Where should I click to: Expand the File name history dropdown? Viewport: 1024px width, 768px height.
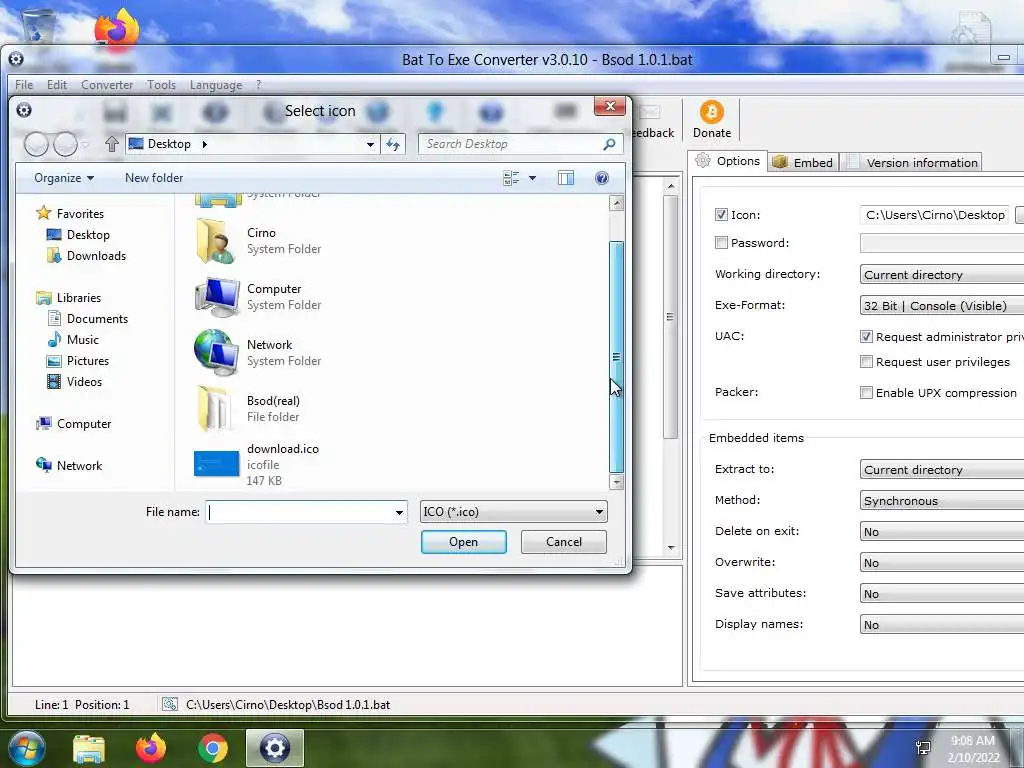point(399,513)
